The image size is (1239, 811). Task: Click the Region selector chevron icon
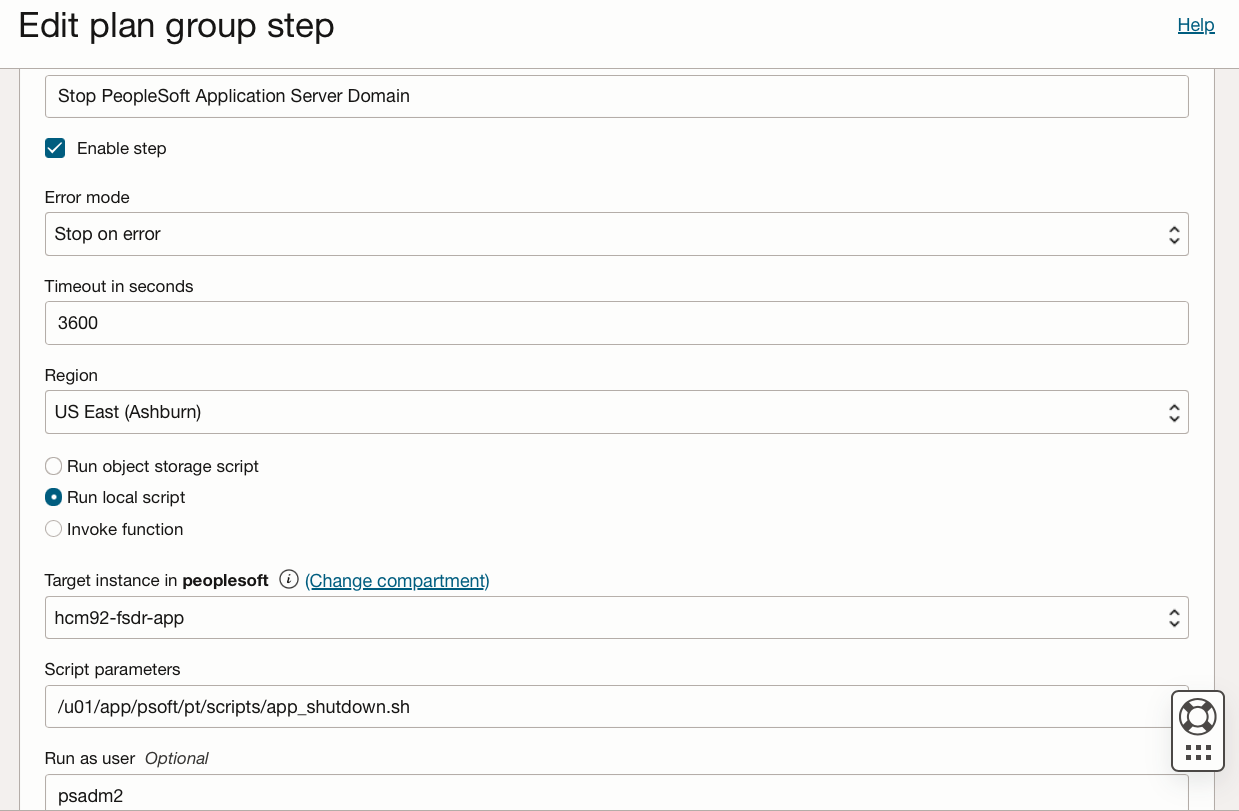pyautogui.click(x=1174, y=411)
